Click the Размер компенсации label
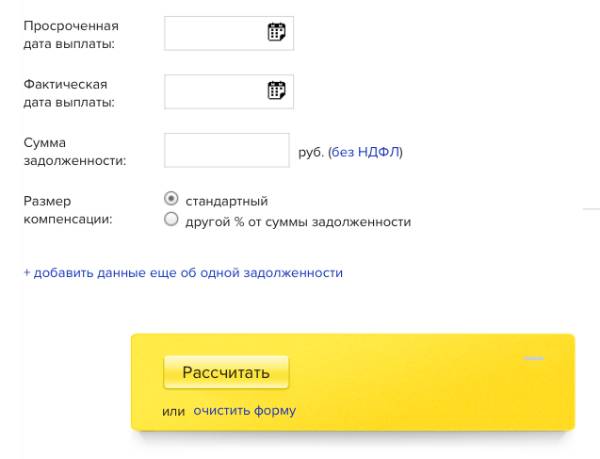Viewport: 600px width, 459px height. (67, 209)
